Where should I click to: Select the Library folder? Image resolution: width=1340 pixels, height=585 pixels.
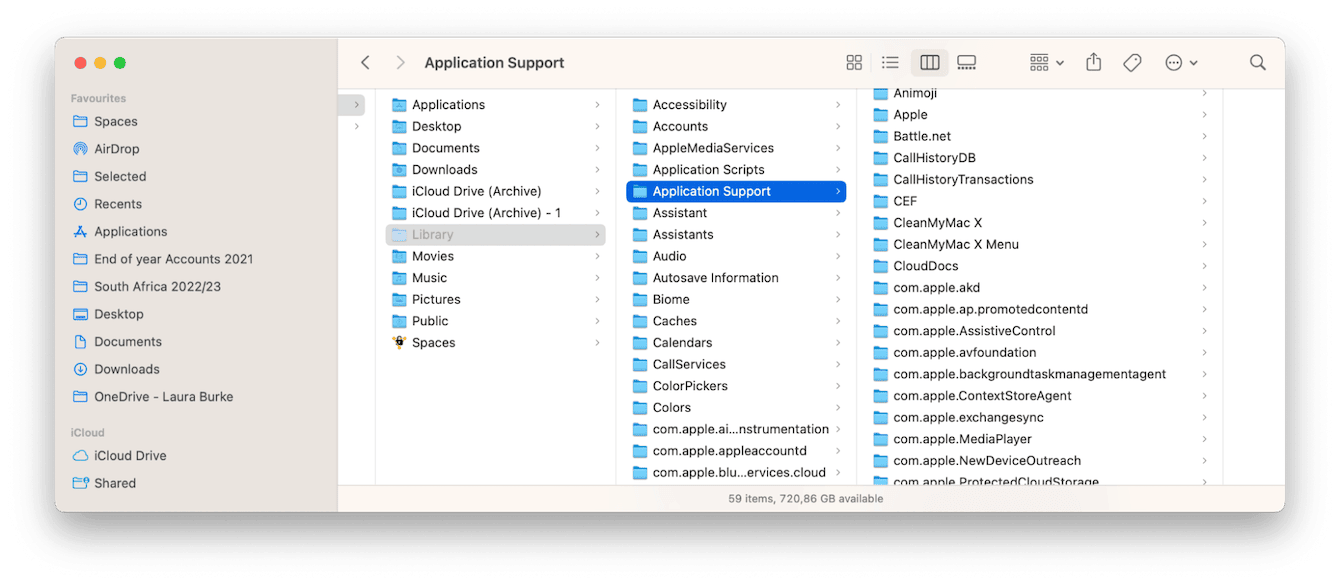click(x=432, y=235)
